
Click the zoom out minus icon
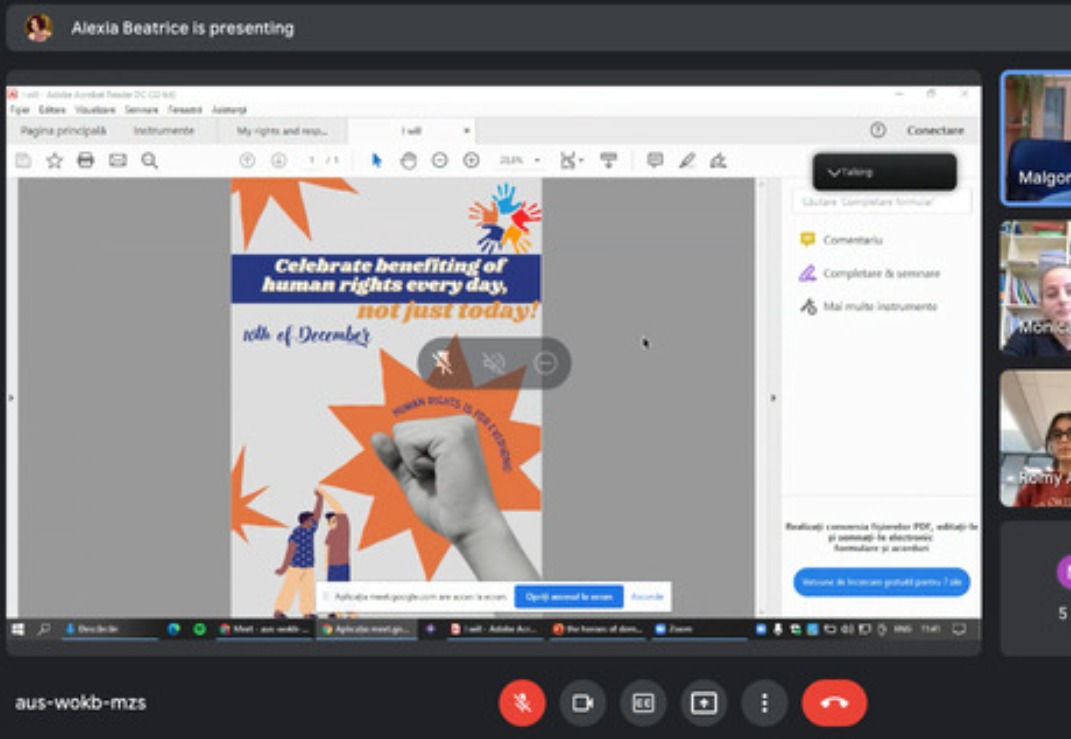(x=439, y=160)
